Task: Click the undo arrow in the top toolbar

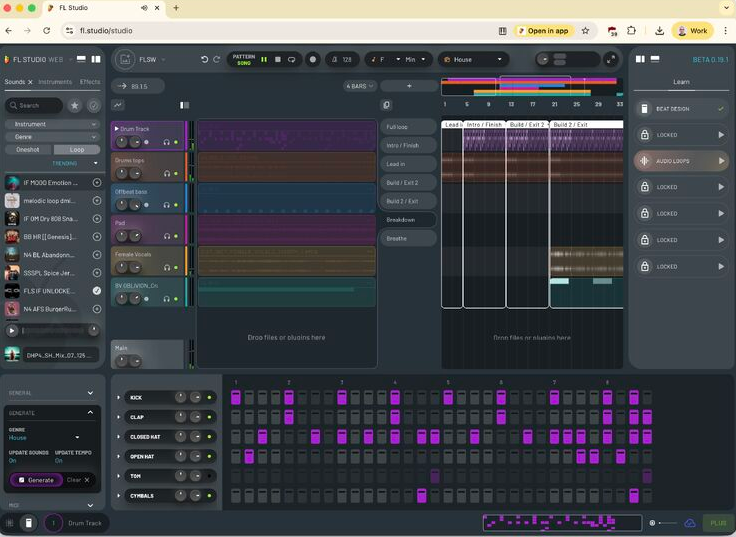Action: 204,60
